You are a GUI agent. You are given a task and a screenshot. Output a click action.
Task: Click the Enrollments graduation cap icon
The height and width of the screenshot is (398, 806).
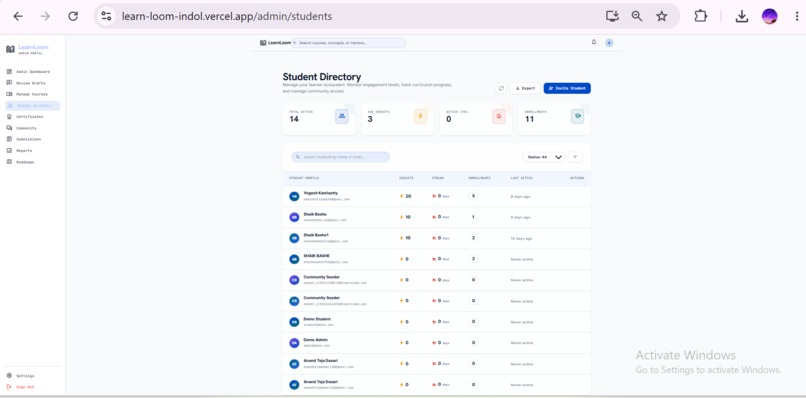[x=577, y=117]
